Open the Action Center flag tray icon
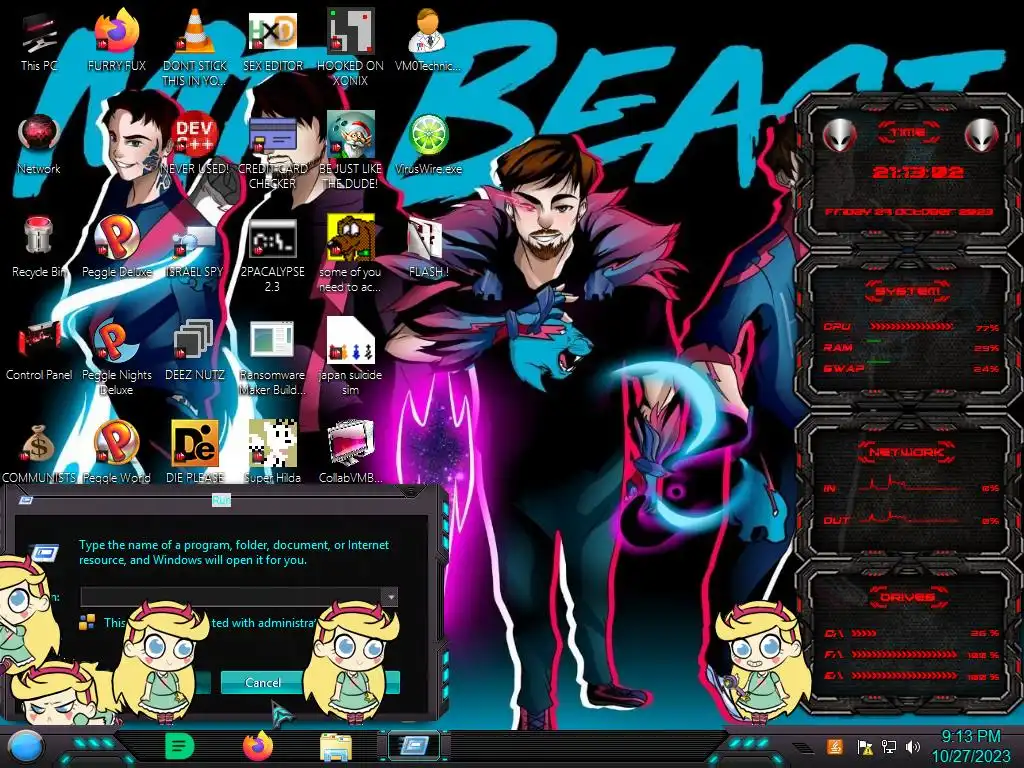The image size is (1024, 768). tap(865, 746)
